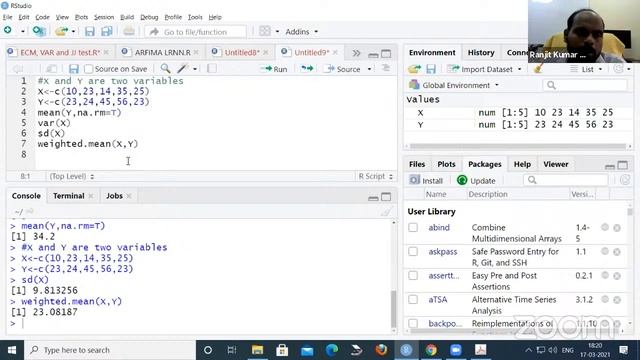Viewport: 640px width, 360px height.
Task: Switch to the Files tab
Action: coord(417,164)
